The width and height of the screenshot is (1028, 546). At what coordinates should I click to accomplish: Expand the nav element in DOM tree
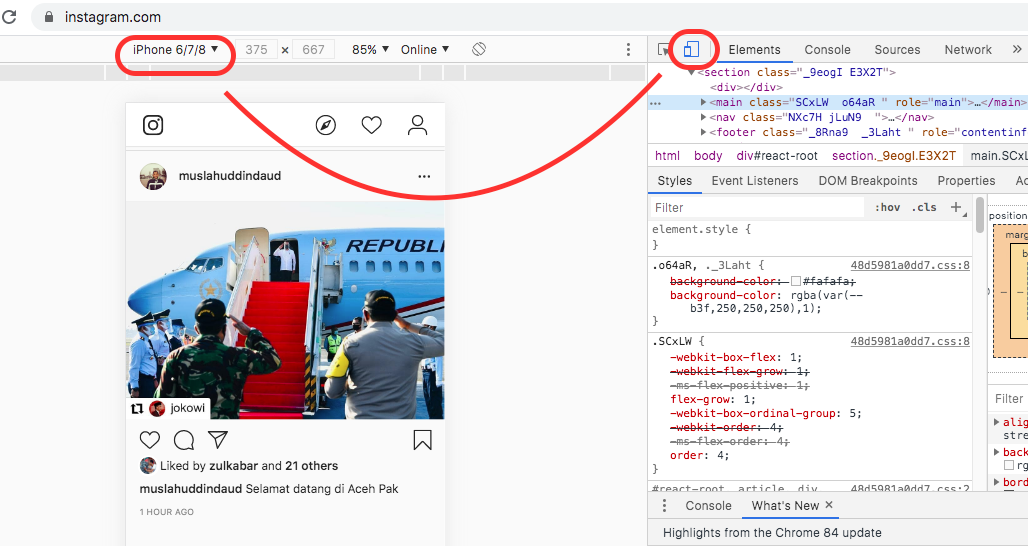(x=705, y=117)
